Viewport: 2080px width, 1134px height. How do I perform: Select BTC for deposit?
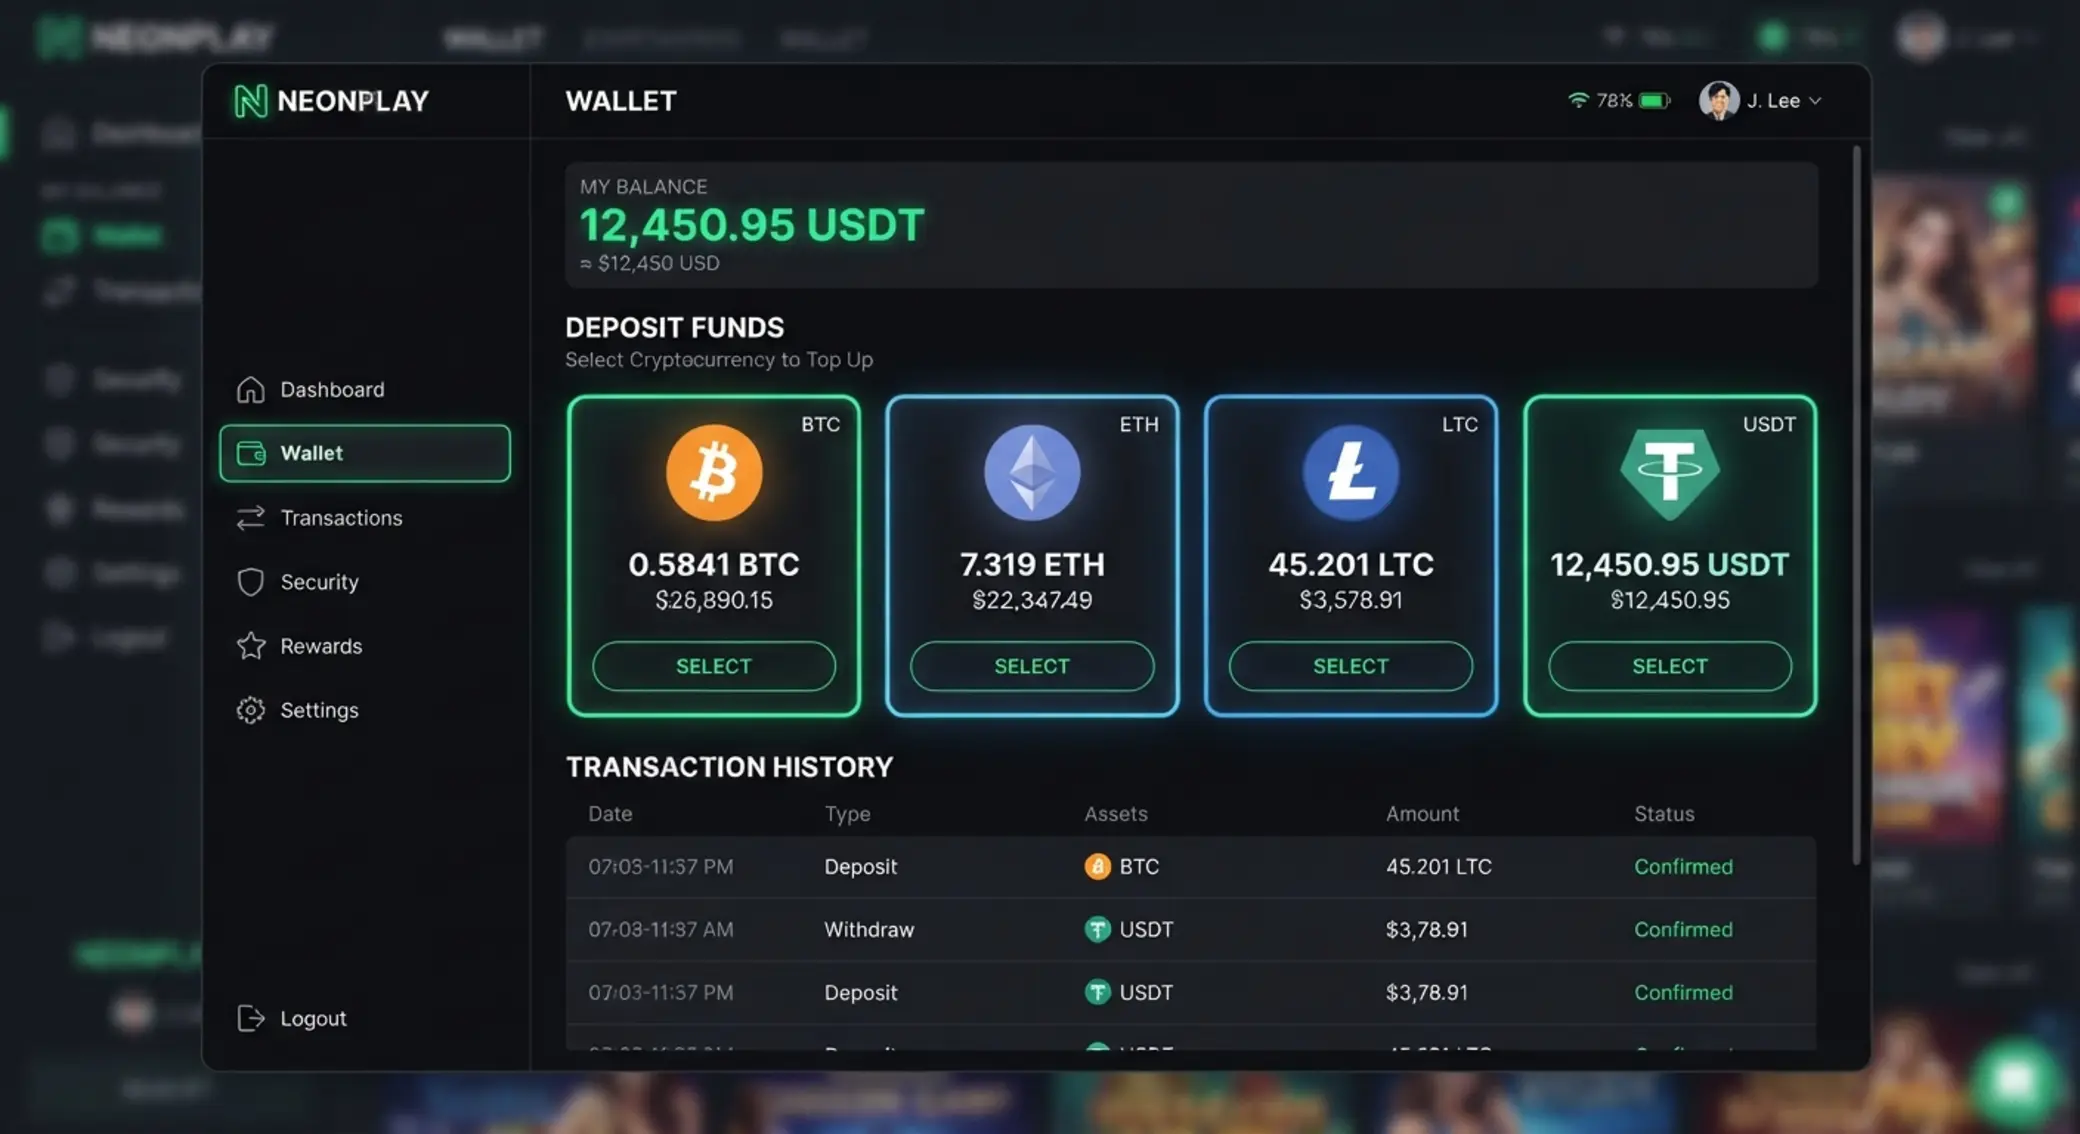tap(714, 666)
